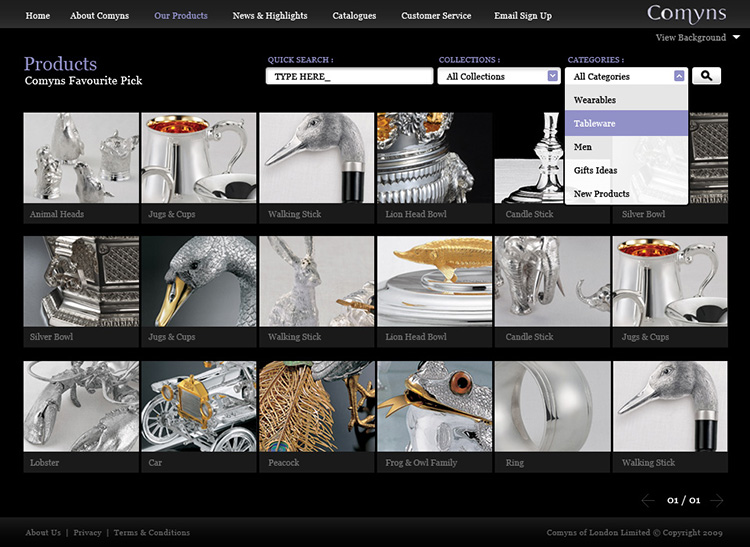View the Lobster product thumbnail
The width and height of the screenshot is (750, 547).
click(81, 406)
